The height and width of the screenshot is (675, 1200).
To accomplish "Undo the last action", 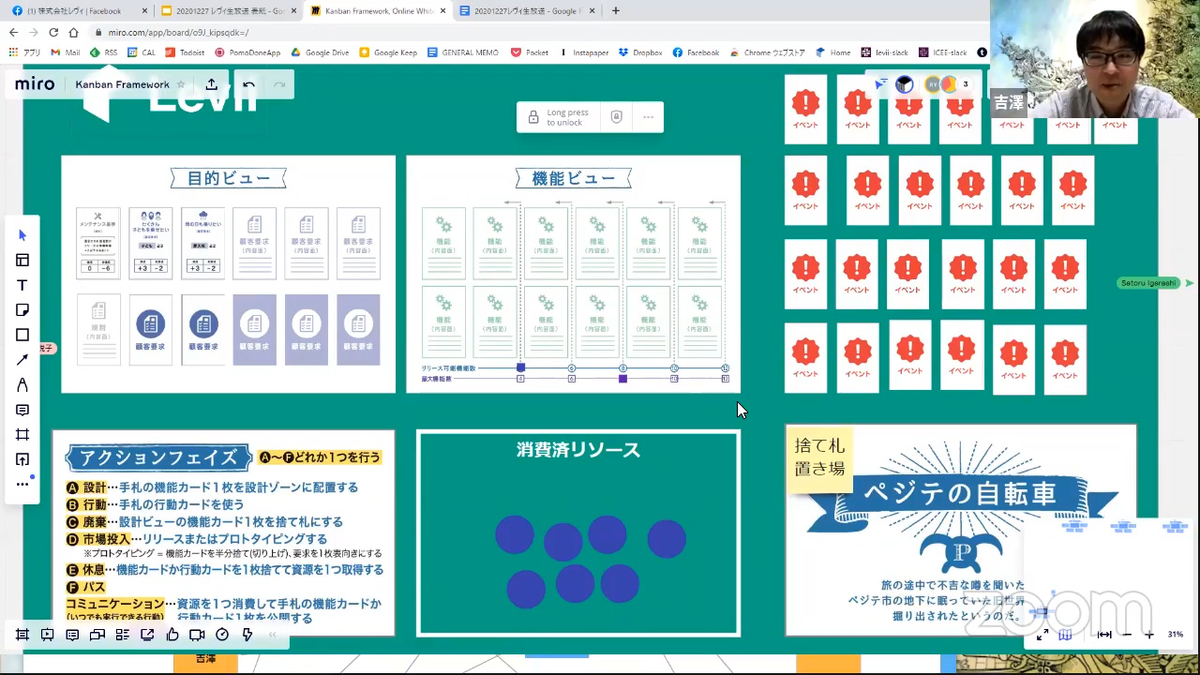I will pyautogui.click(x=249, y=84).
